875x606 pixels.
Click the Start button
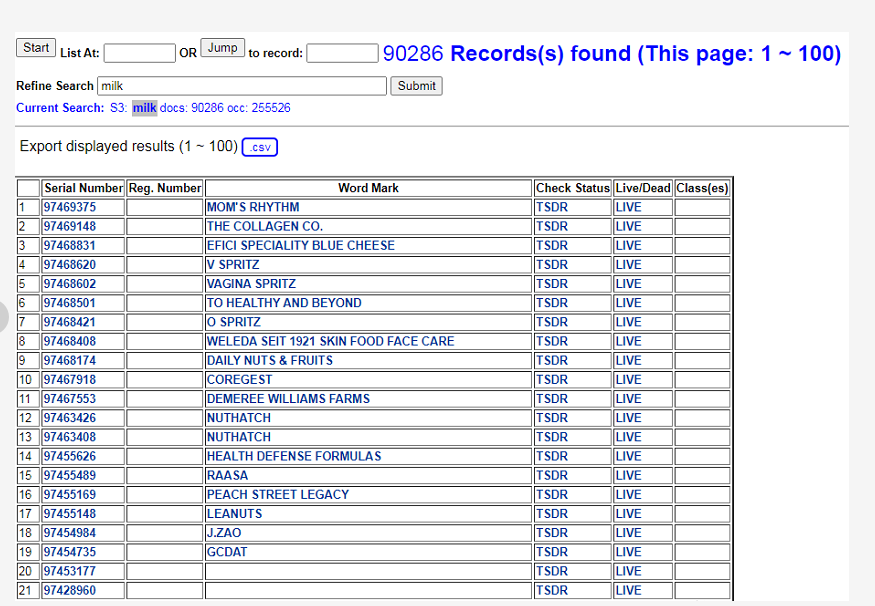point(36,47)
